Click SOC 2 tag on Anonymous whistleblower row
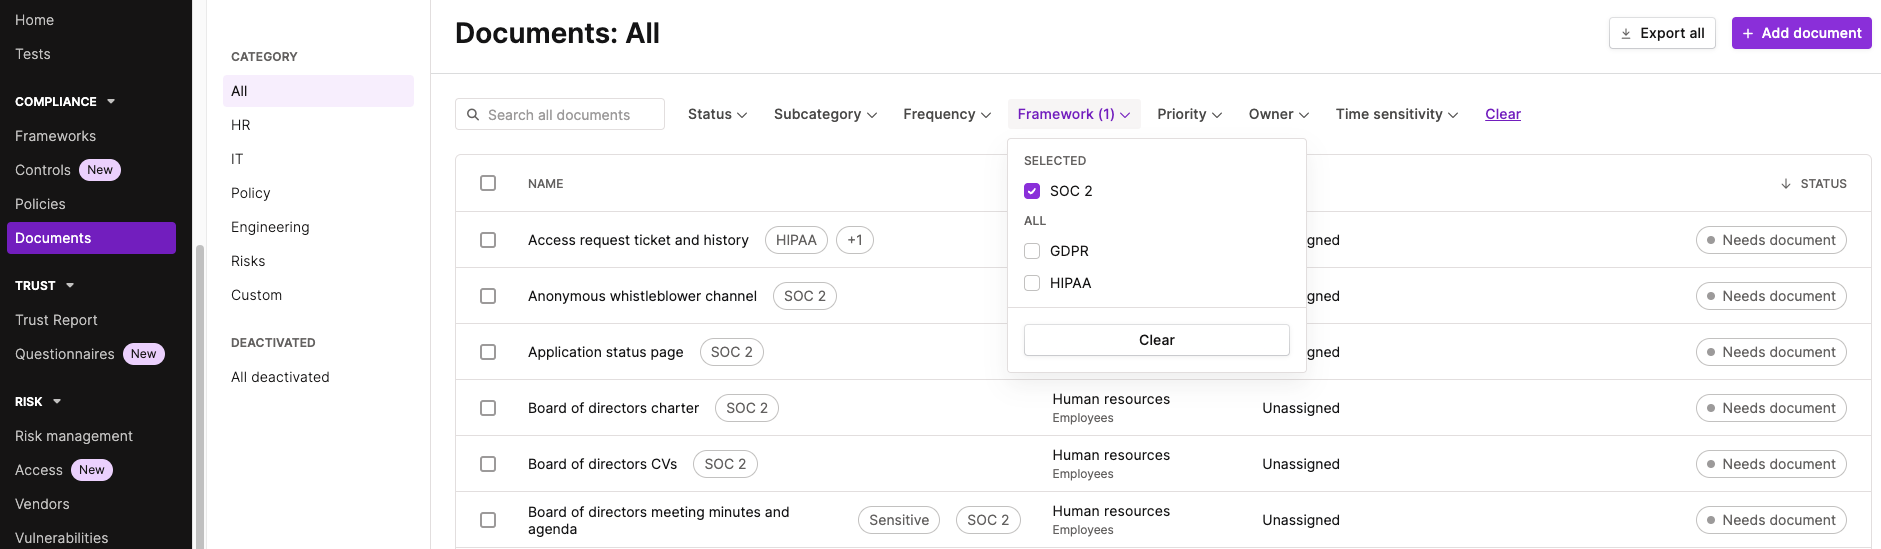Screen dimensions: 1881x549 (x=805, y=296)
